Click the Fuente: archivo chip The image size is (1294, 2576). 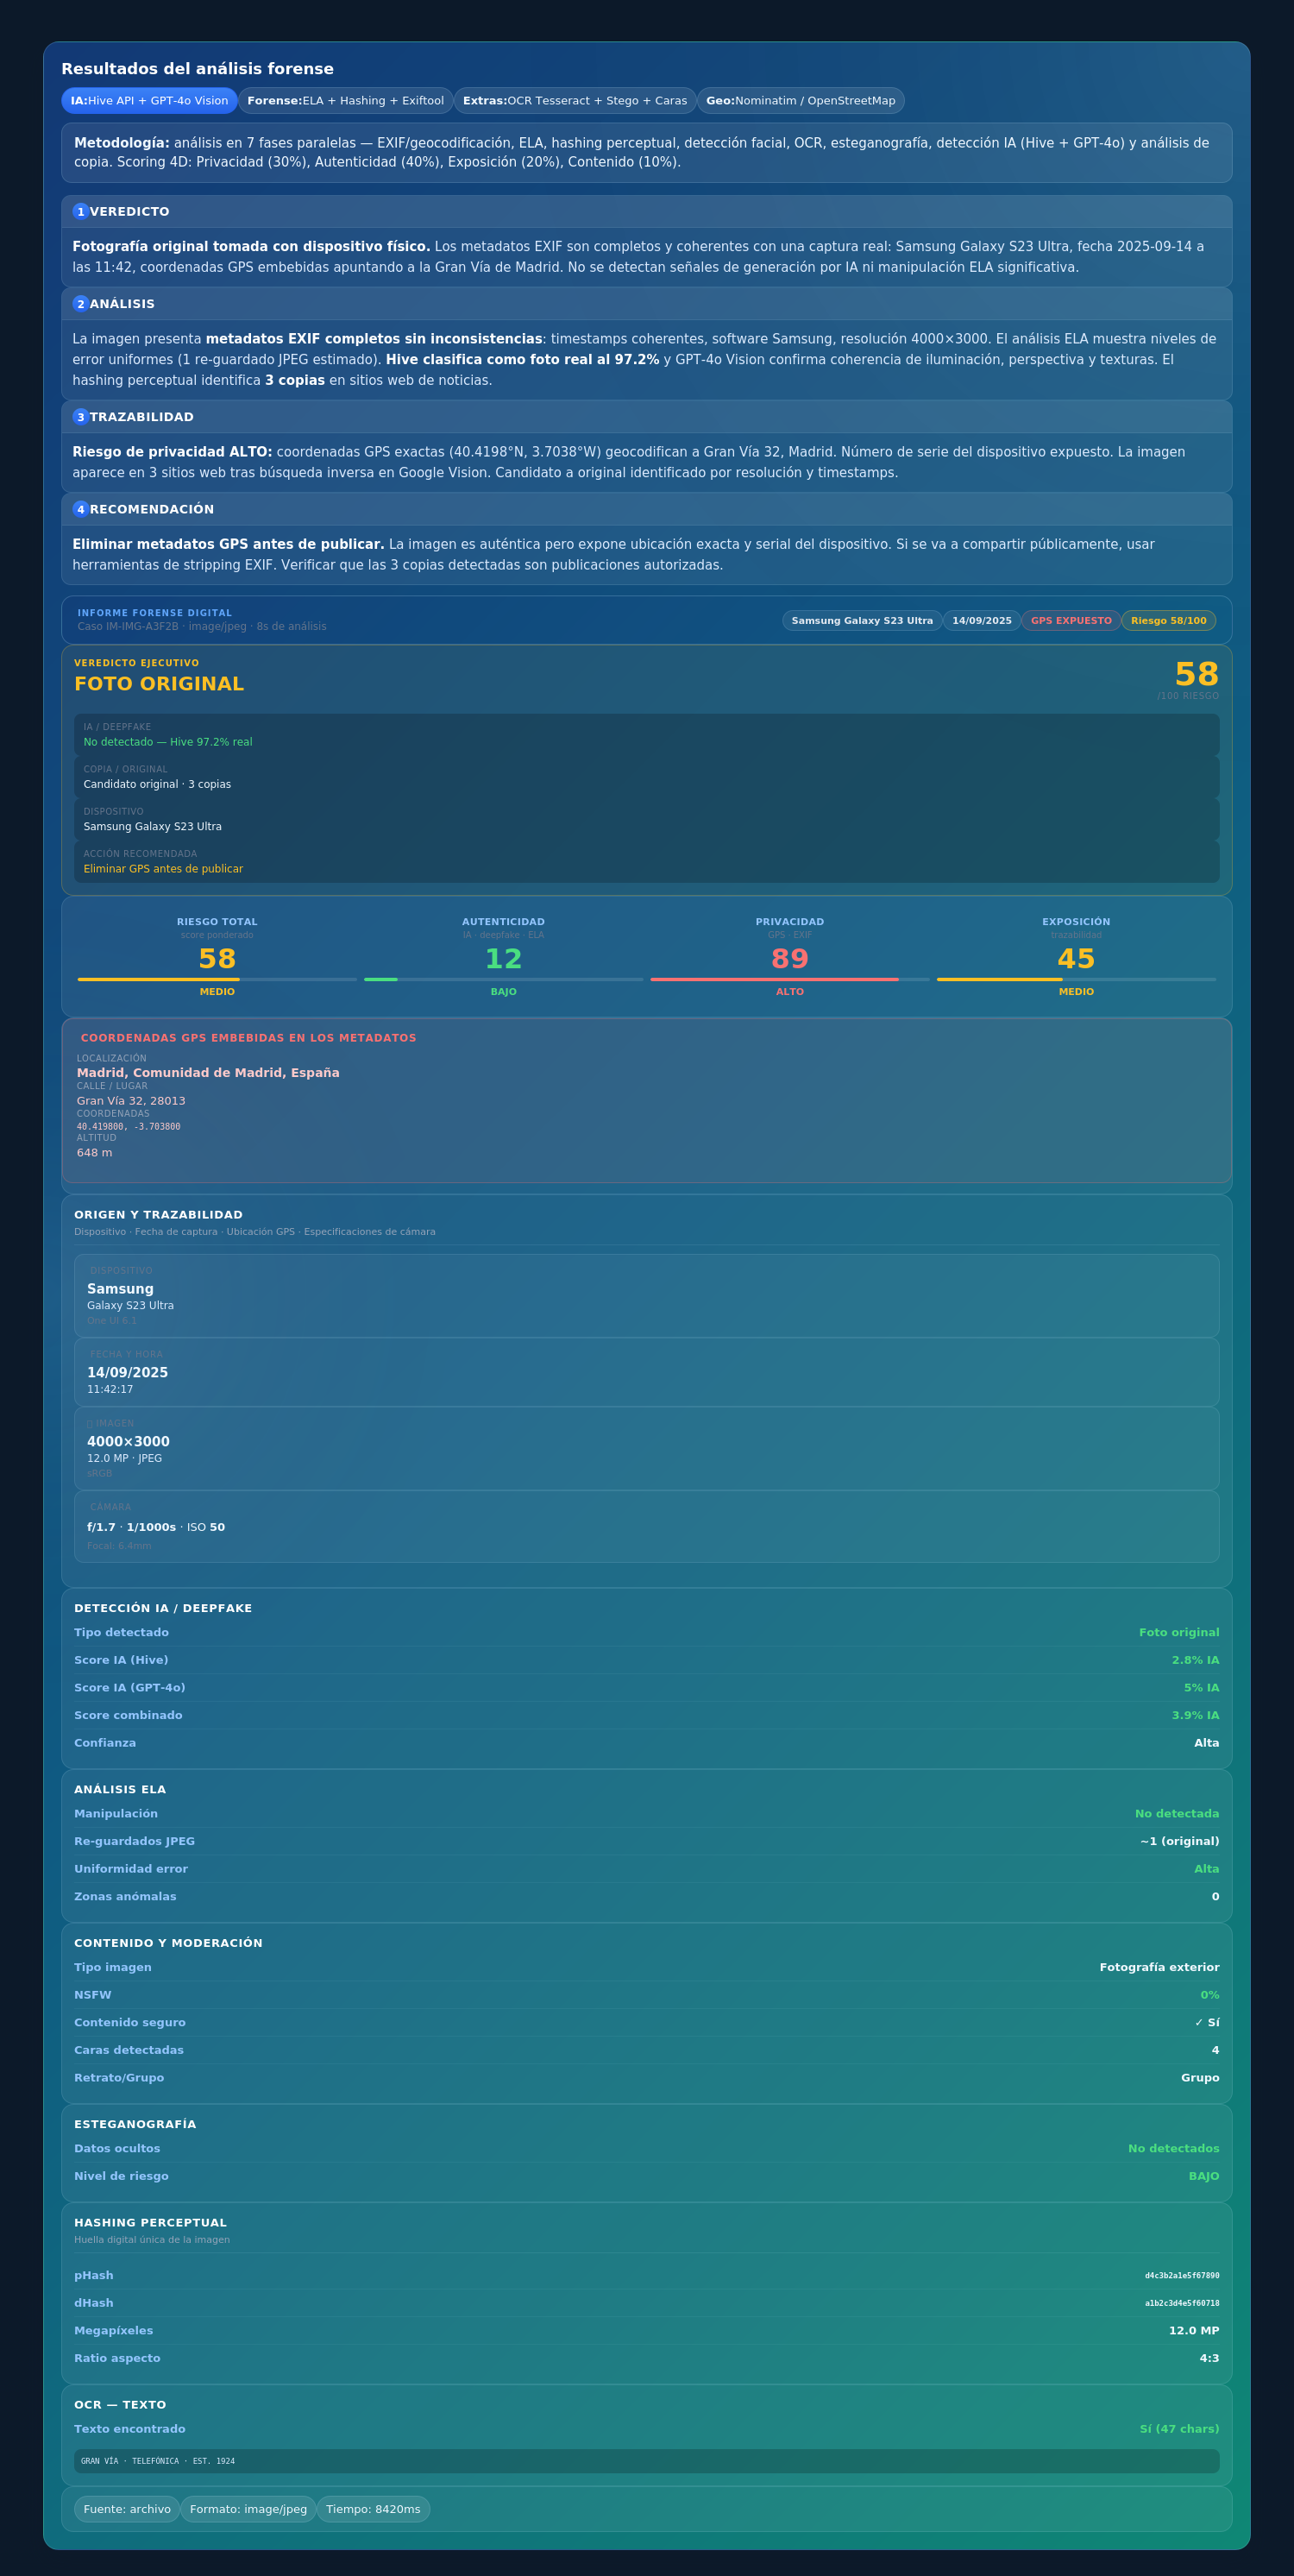(x=127, y=2509)
